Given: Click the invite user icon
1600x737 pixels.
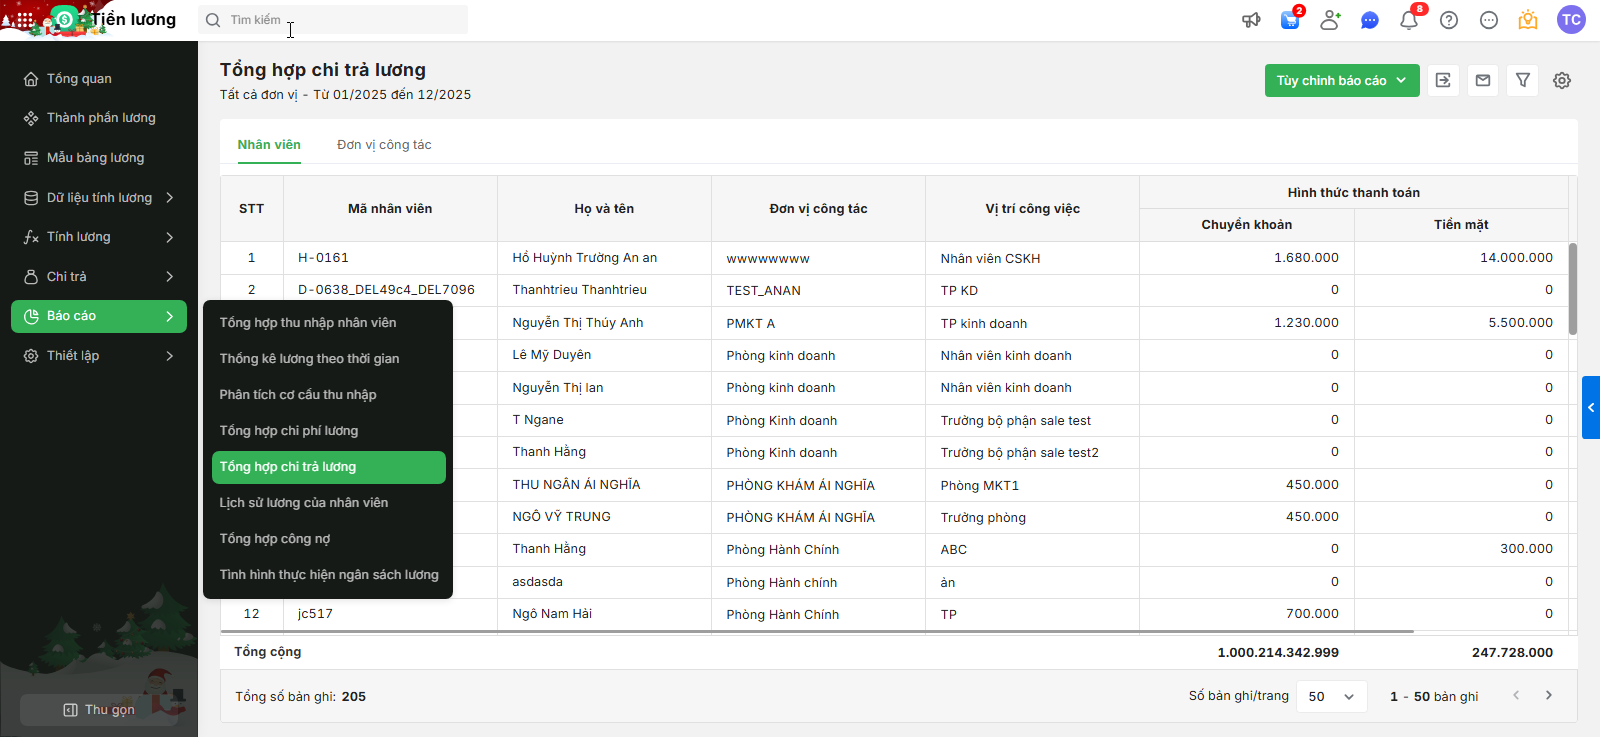Looking at the screenshot, I should coord(1330,20).
